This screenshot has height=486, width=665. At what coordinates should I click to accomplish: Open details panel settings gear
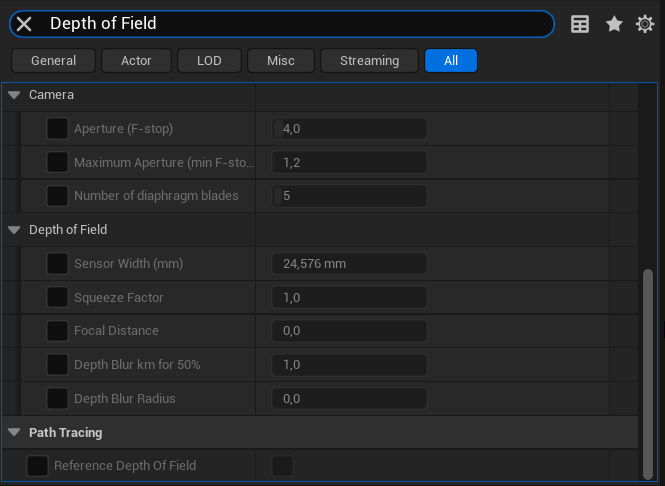point(645,24)
